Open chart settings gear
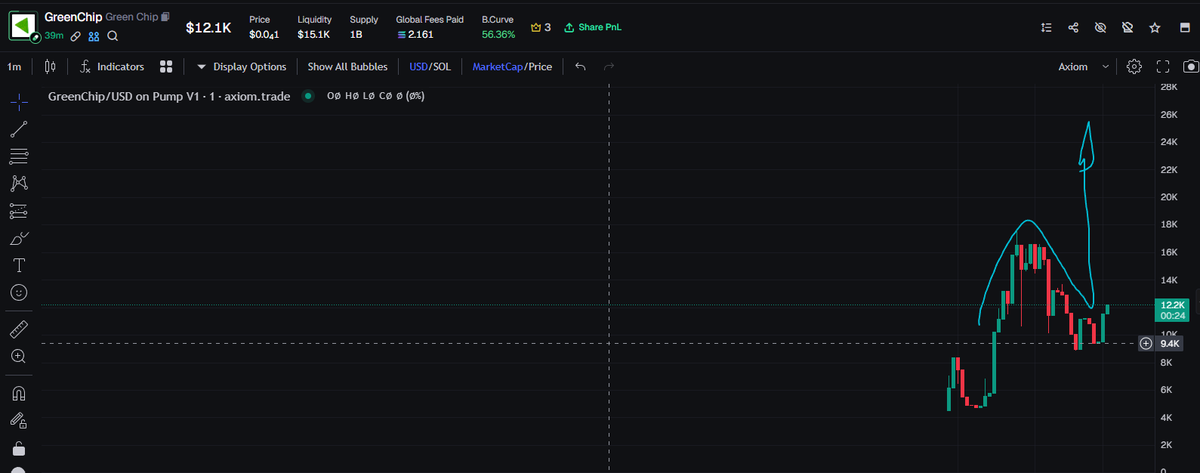 pos(1134,66)
